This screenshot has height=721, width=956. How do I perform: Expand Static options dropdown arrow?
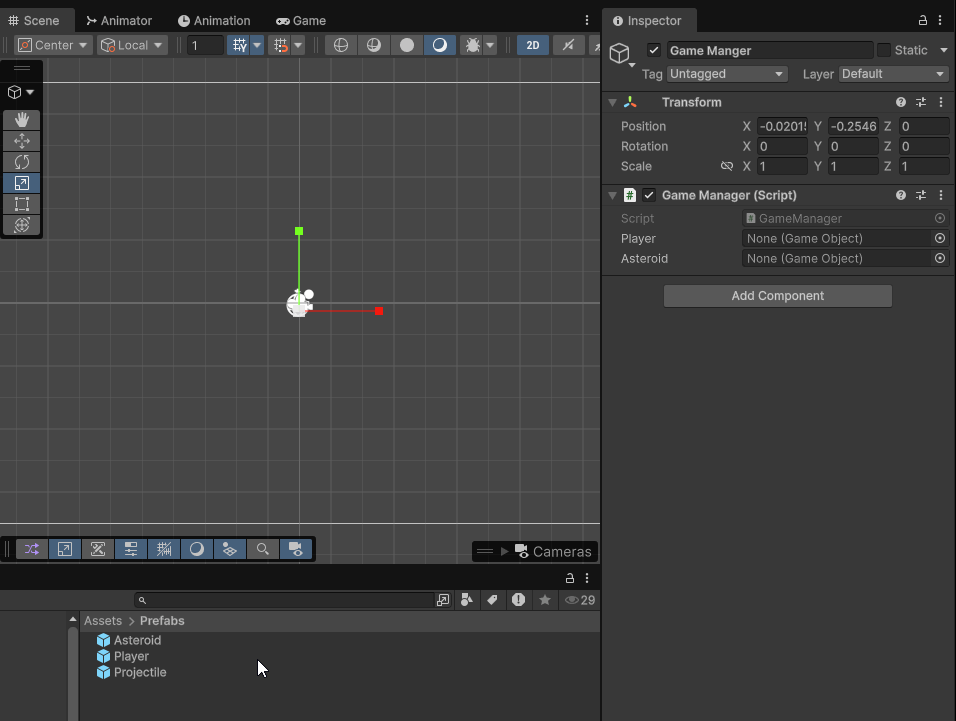943,50
